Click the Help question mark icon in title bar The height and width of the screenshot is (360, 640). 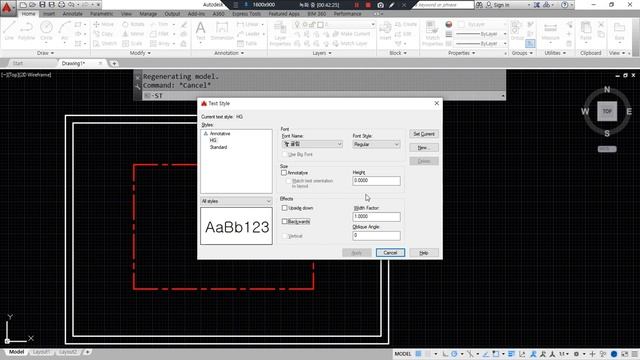tap(564, 5)
